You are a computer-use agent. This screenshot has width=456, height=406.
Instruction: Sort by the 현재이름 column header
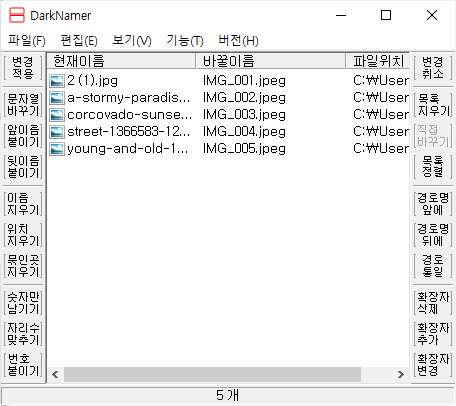click(121, 61)
